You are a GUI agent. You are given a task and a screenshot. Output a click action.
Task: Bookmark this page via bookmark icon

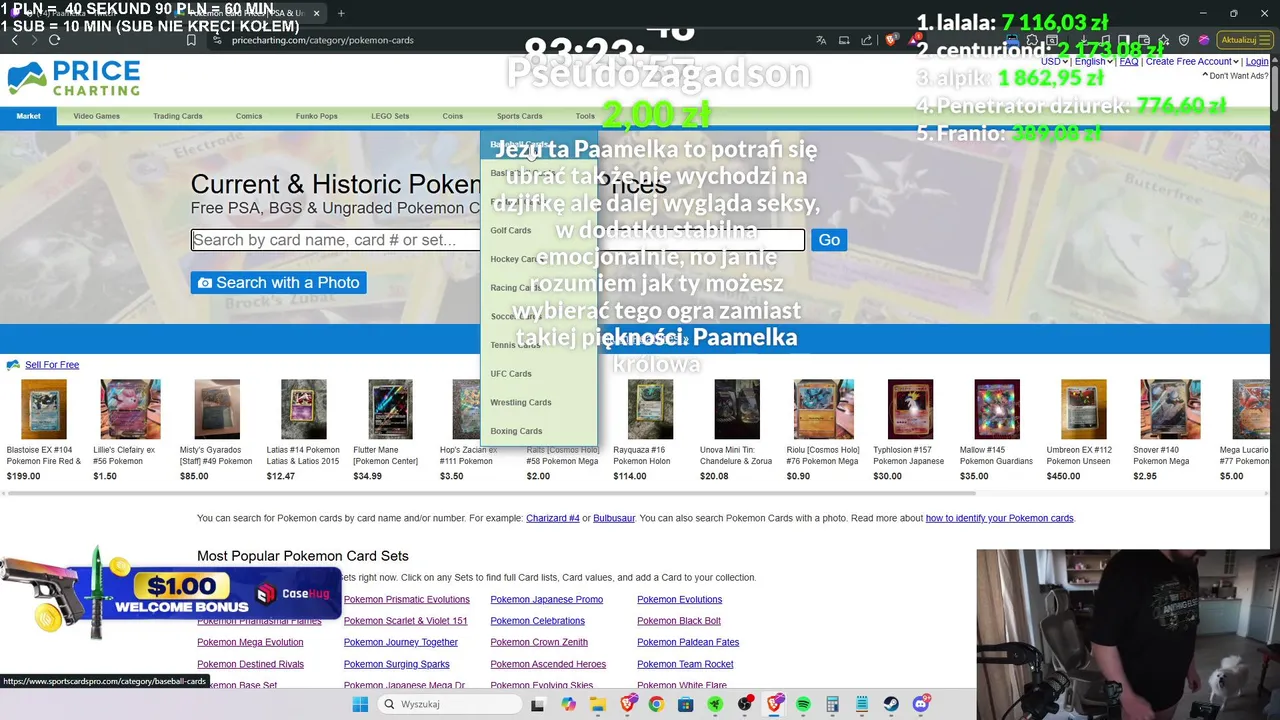tap(191, 40)
